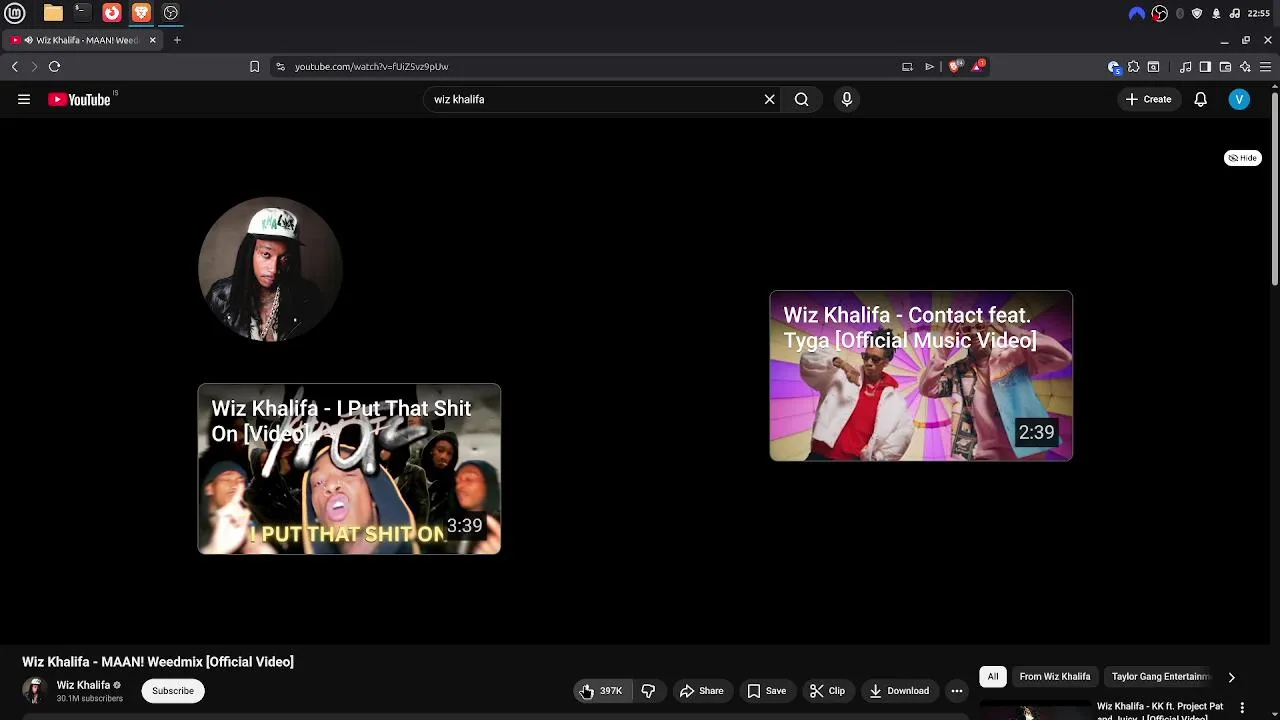Download the video
The image size is (1280, 720).
pyautogui.click(x=899, y=691)
